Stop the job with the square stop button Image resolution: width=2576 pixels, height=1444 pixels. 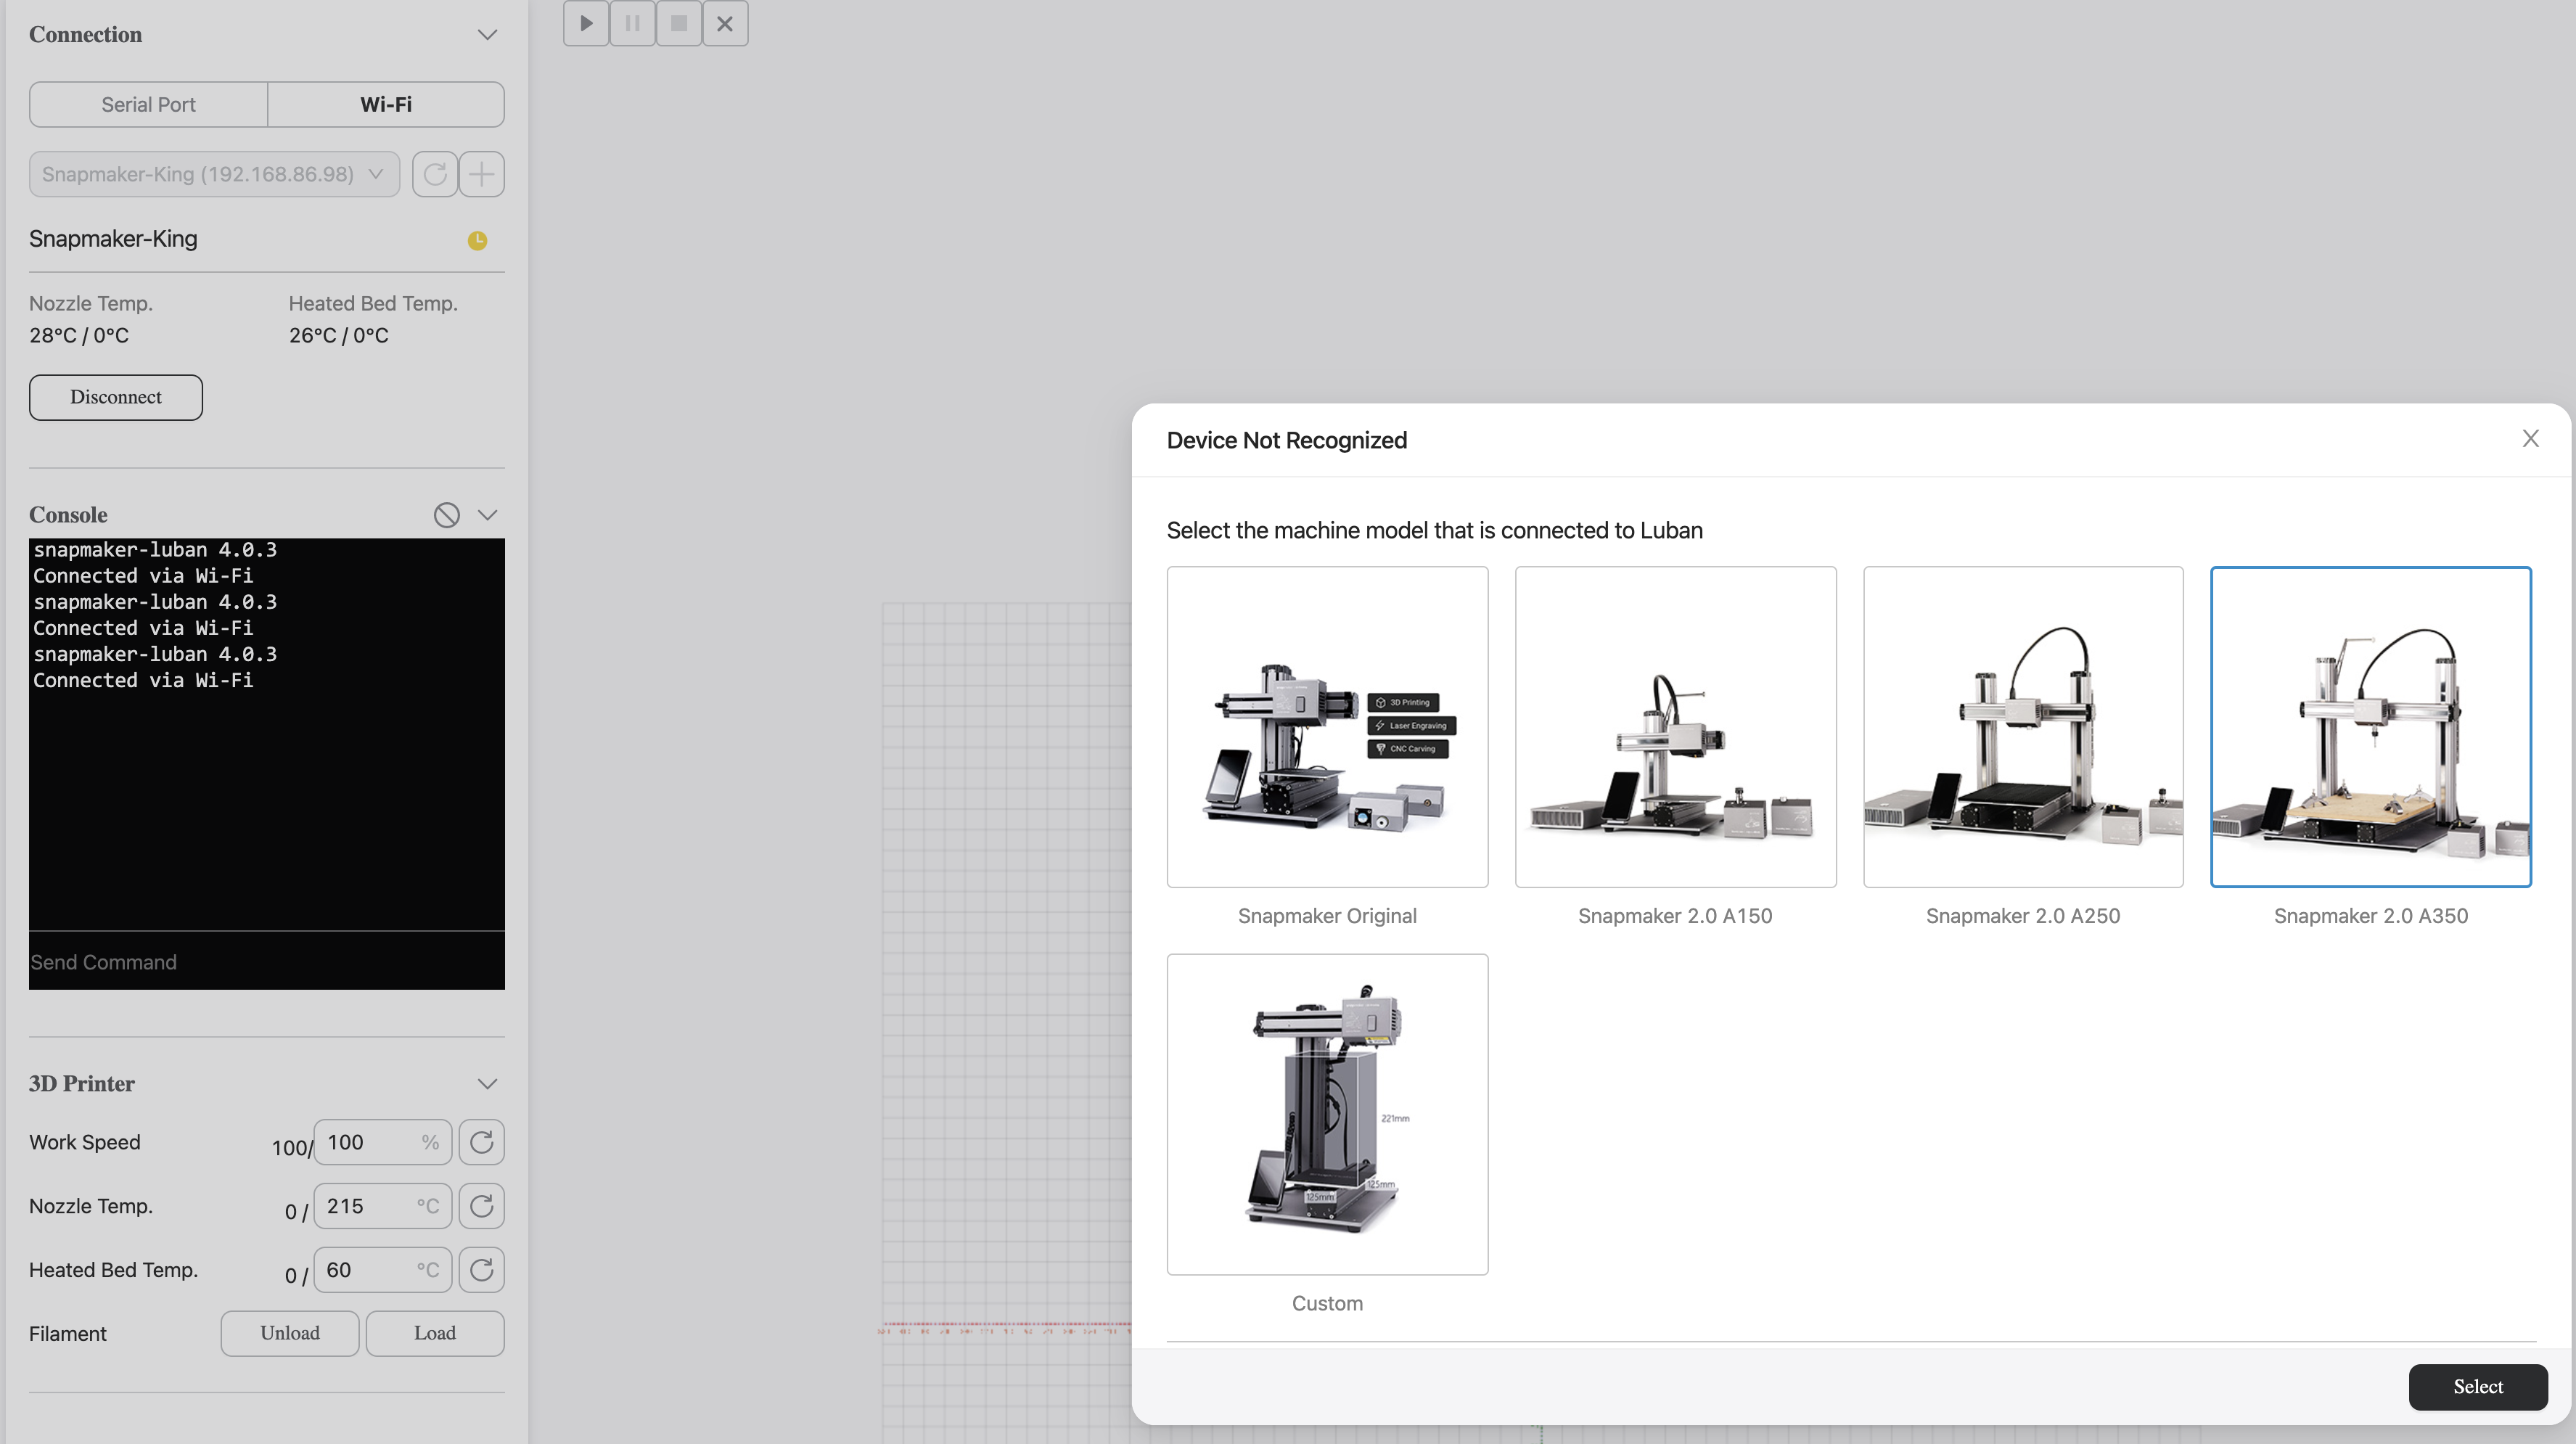coord(679,23)
